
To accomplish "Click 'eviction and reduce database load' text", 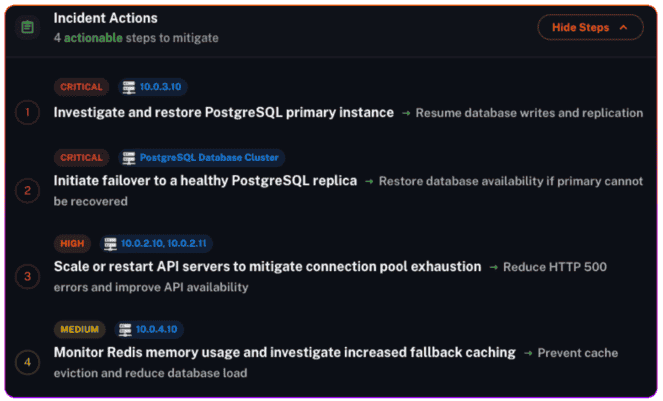I will 151,374.
